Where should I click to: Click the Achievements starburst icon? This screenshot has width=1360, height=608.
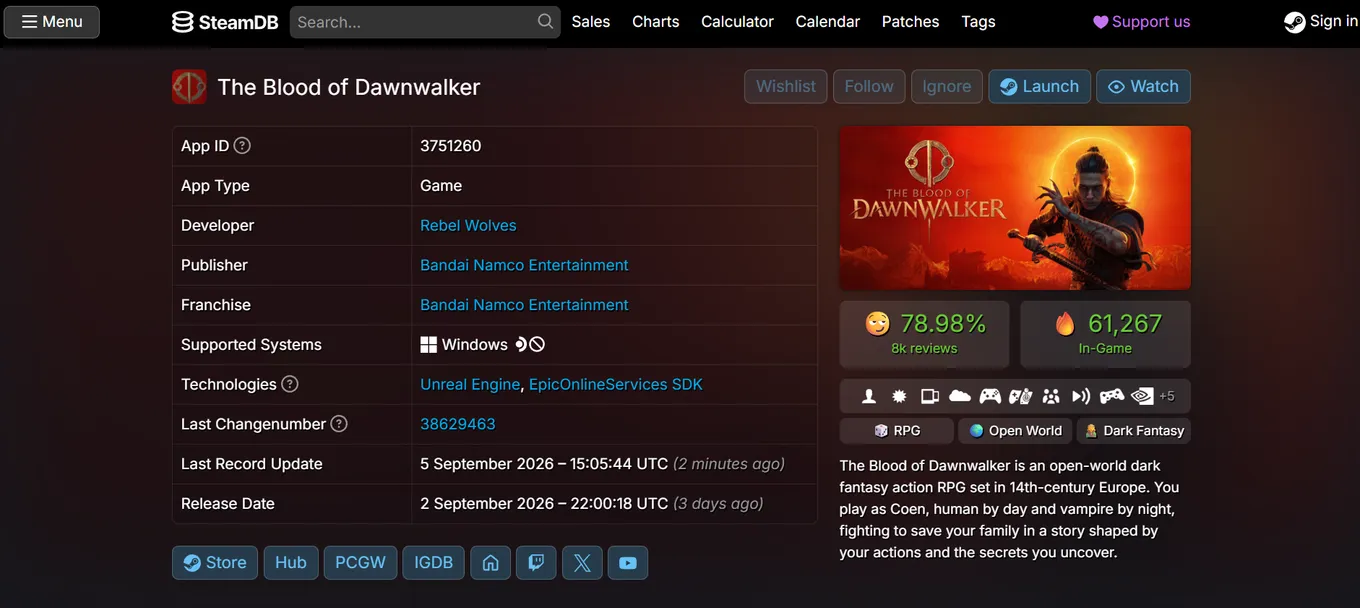[899, 396]
